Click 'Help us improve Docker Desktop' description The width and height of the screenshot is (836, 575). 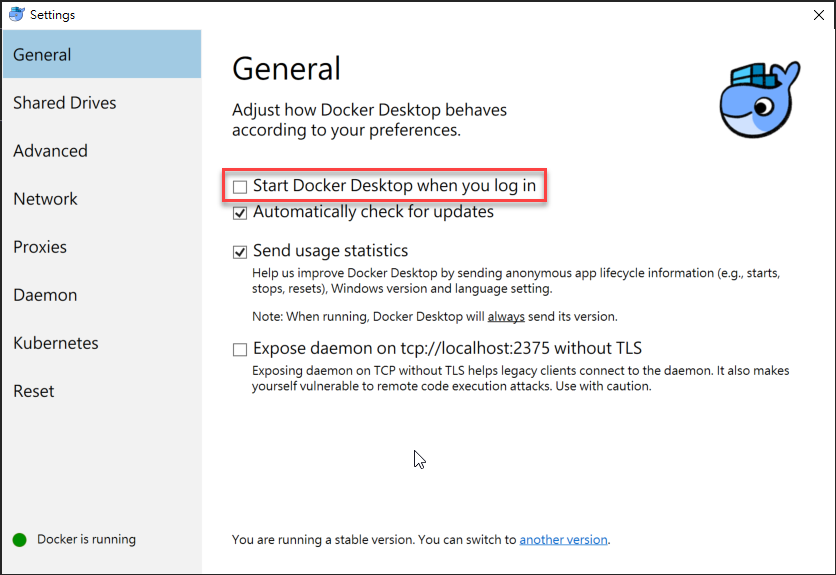[516, 281]
